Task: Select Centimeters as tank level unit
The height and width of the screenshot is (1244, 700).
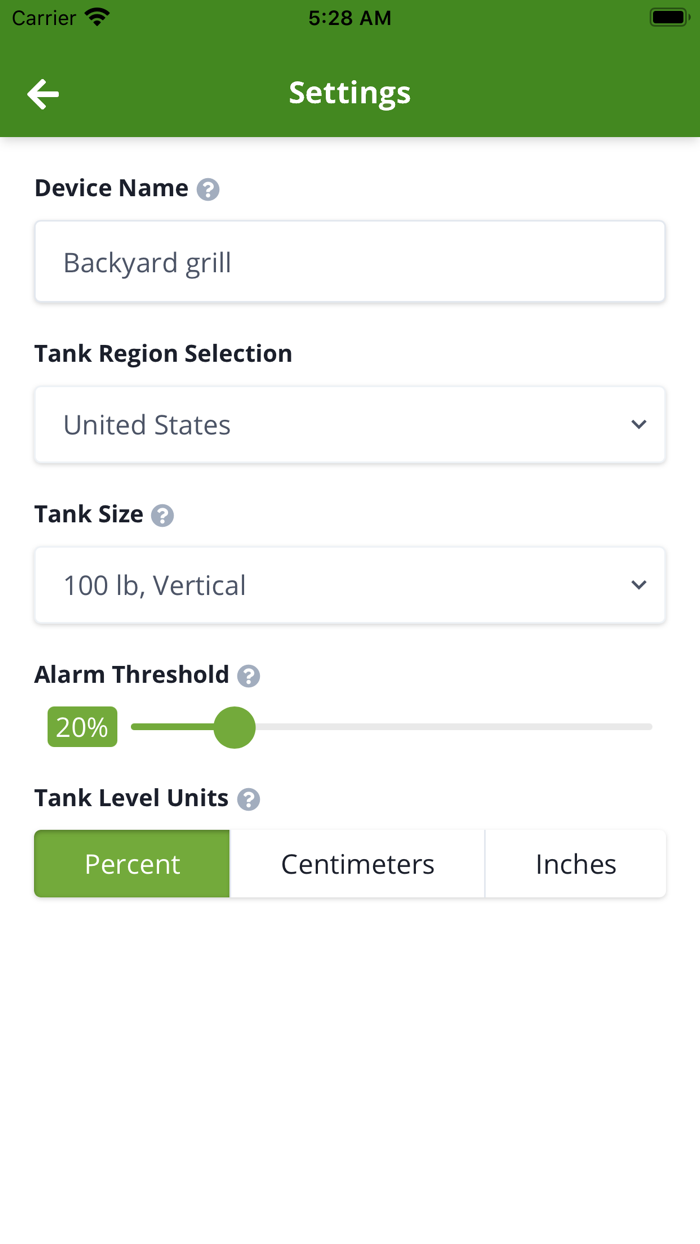Action: point(357,863)
